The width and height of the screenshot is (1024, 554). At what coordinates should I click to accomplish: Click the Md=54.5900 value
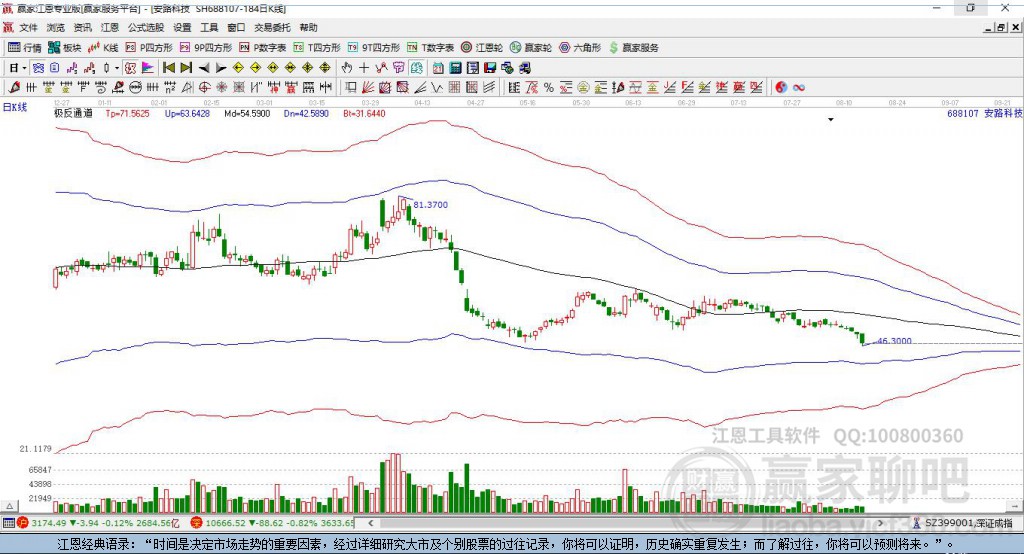coord(247,113)
